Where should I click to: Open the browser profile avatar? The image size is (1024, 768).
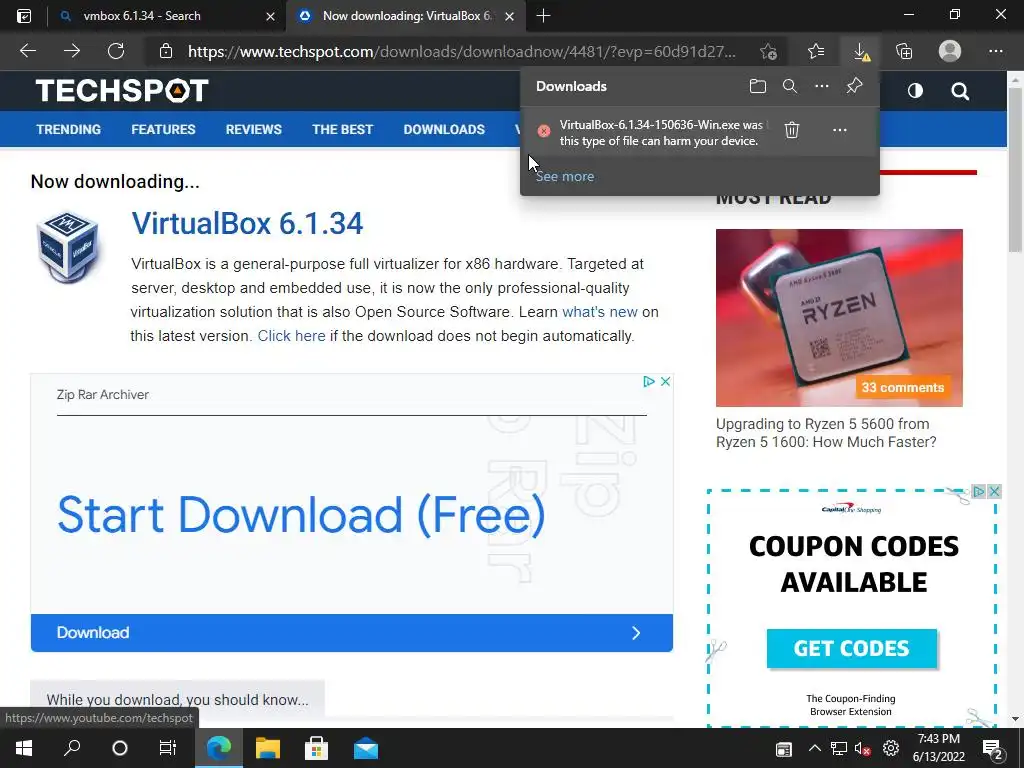pos(950,51)
